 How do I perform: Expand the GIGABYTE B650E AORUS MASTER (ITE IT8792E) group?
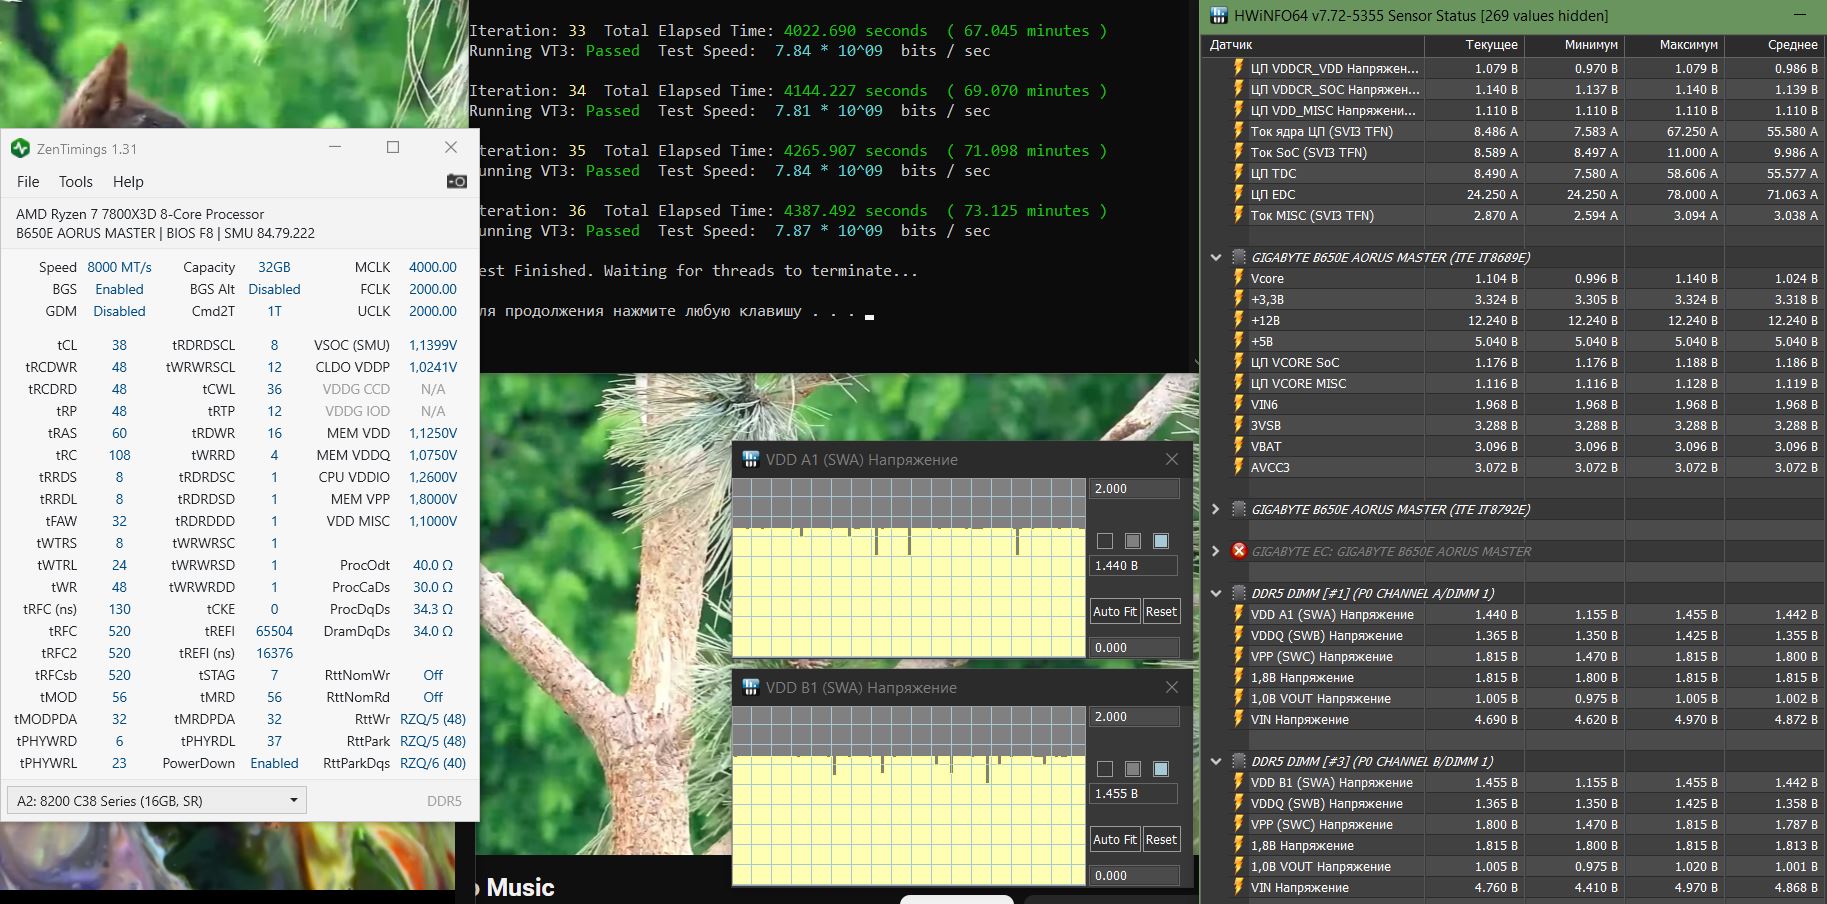tap(1216, 509)
